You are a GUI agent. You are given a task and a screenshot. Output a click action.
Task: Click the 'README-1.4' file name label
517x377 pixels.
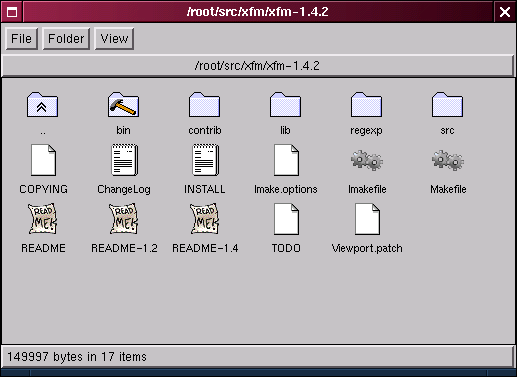point(205,248)
